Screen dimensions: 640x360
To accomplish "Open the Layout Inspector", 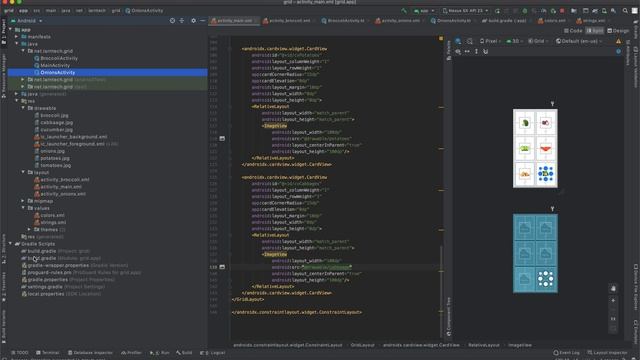I will [607, 353].
